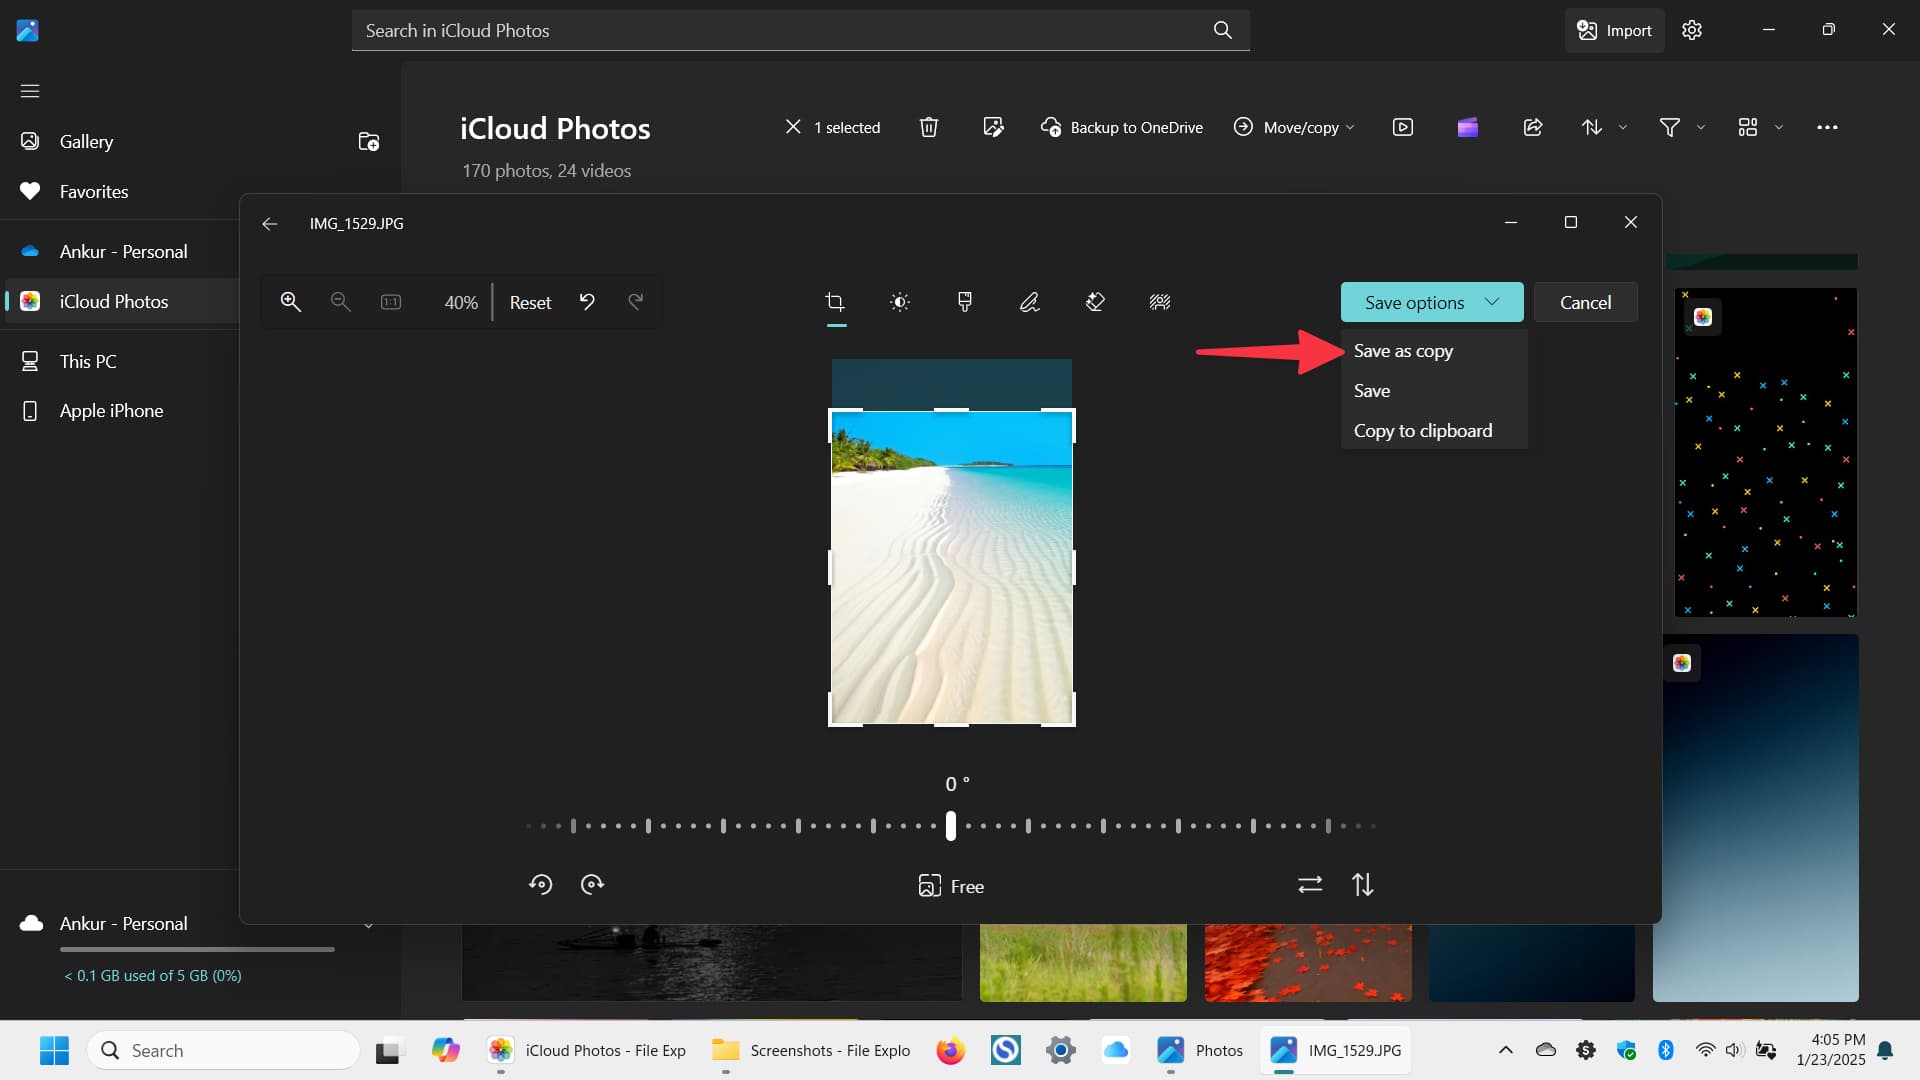Reset the image edits
The width and height of the screenshot is (1920, 1080).
(x=530, y=302)
